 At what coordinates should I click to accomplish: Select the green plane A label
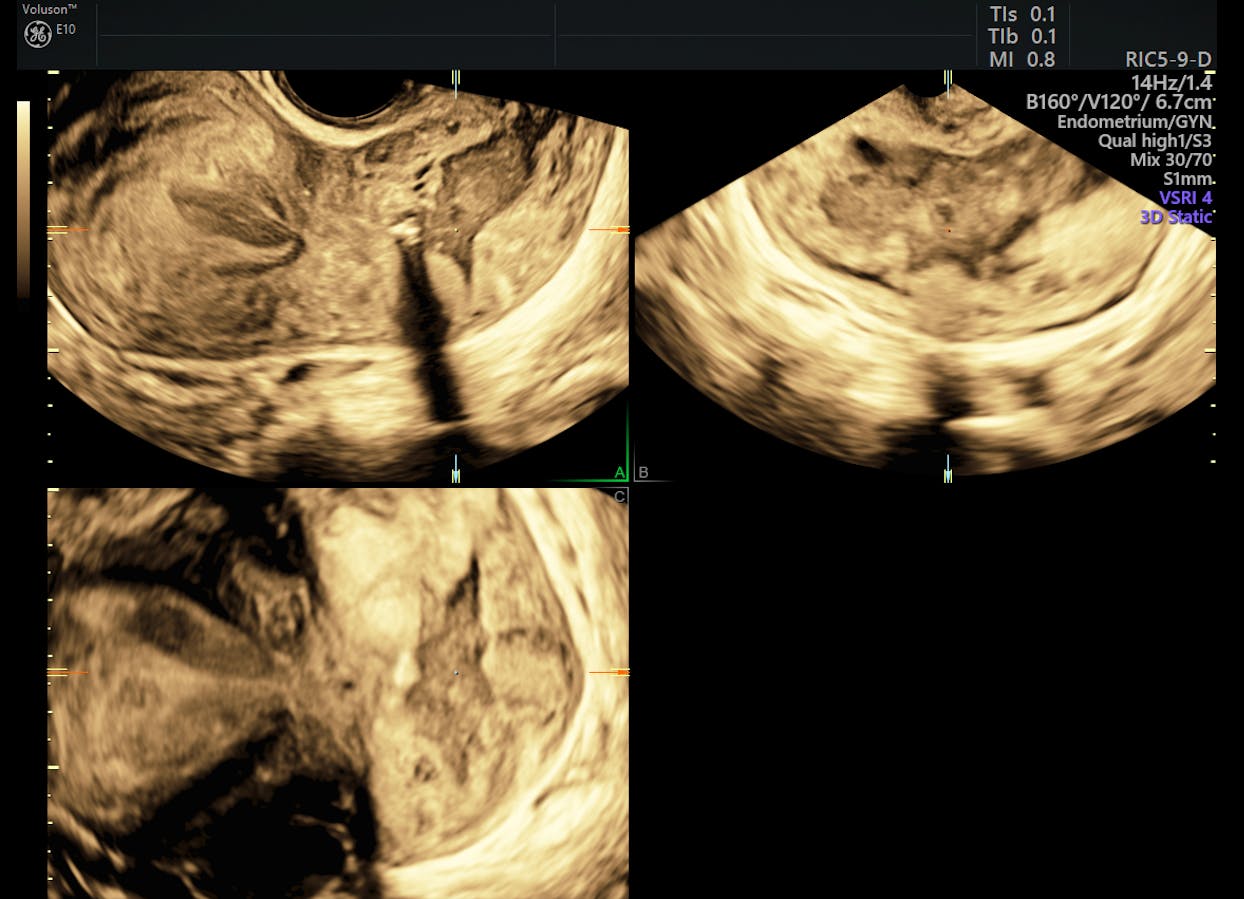620,472
